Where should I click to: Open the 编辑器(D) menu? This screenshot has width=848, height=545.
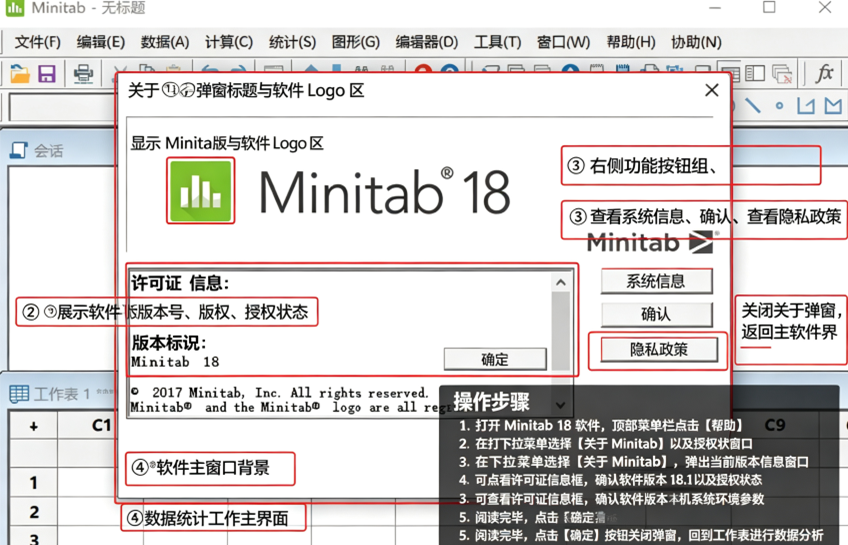click(427, 42)
